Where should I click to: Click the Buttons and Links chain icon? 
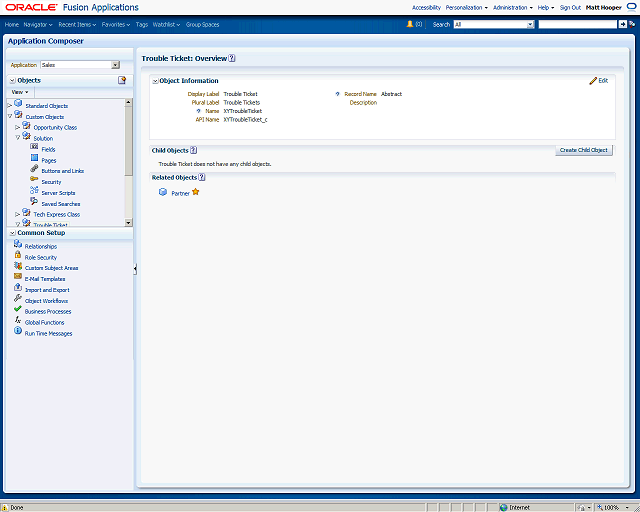coord(34,169)
